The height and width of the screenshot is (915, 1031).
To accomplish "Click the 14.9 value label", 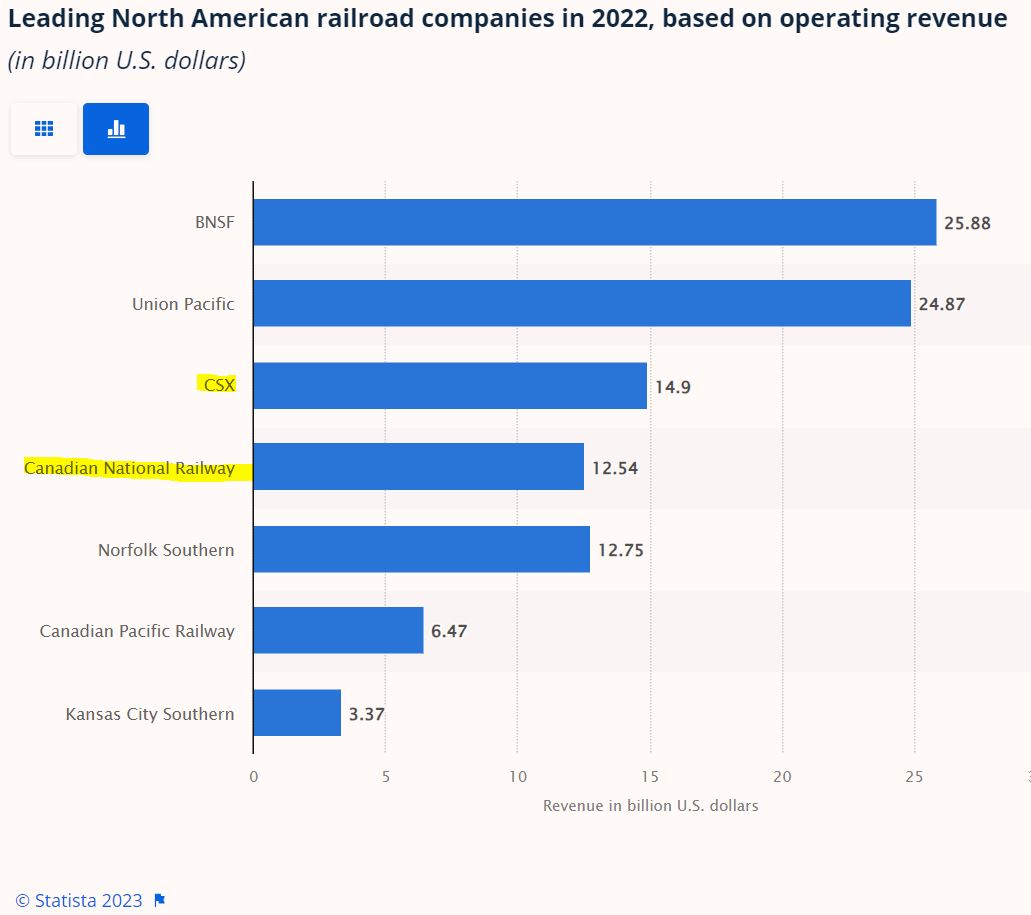I will [673, 387].
